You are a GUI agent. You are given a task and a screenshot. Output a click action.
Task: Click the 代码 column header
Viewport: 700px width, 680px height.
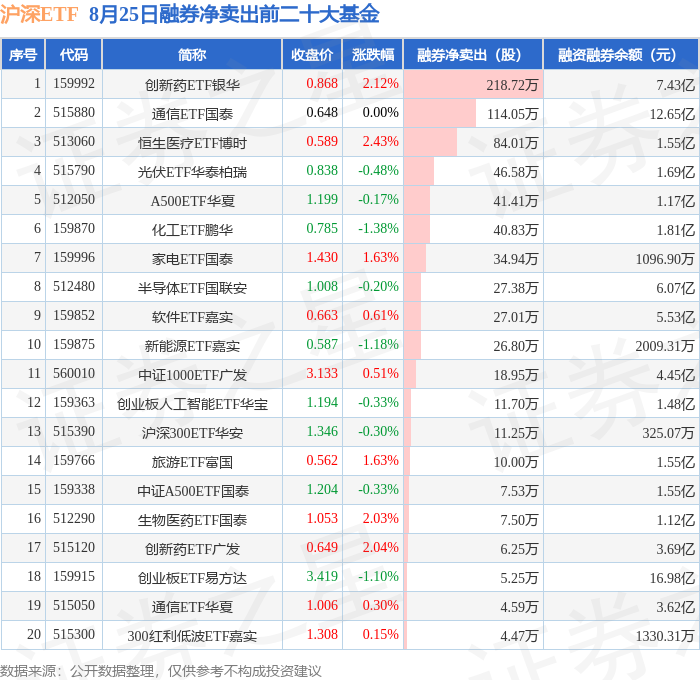pos(74,54)
